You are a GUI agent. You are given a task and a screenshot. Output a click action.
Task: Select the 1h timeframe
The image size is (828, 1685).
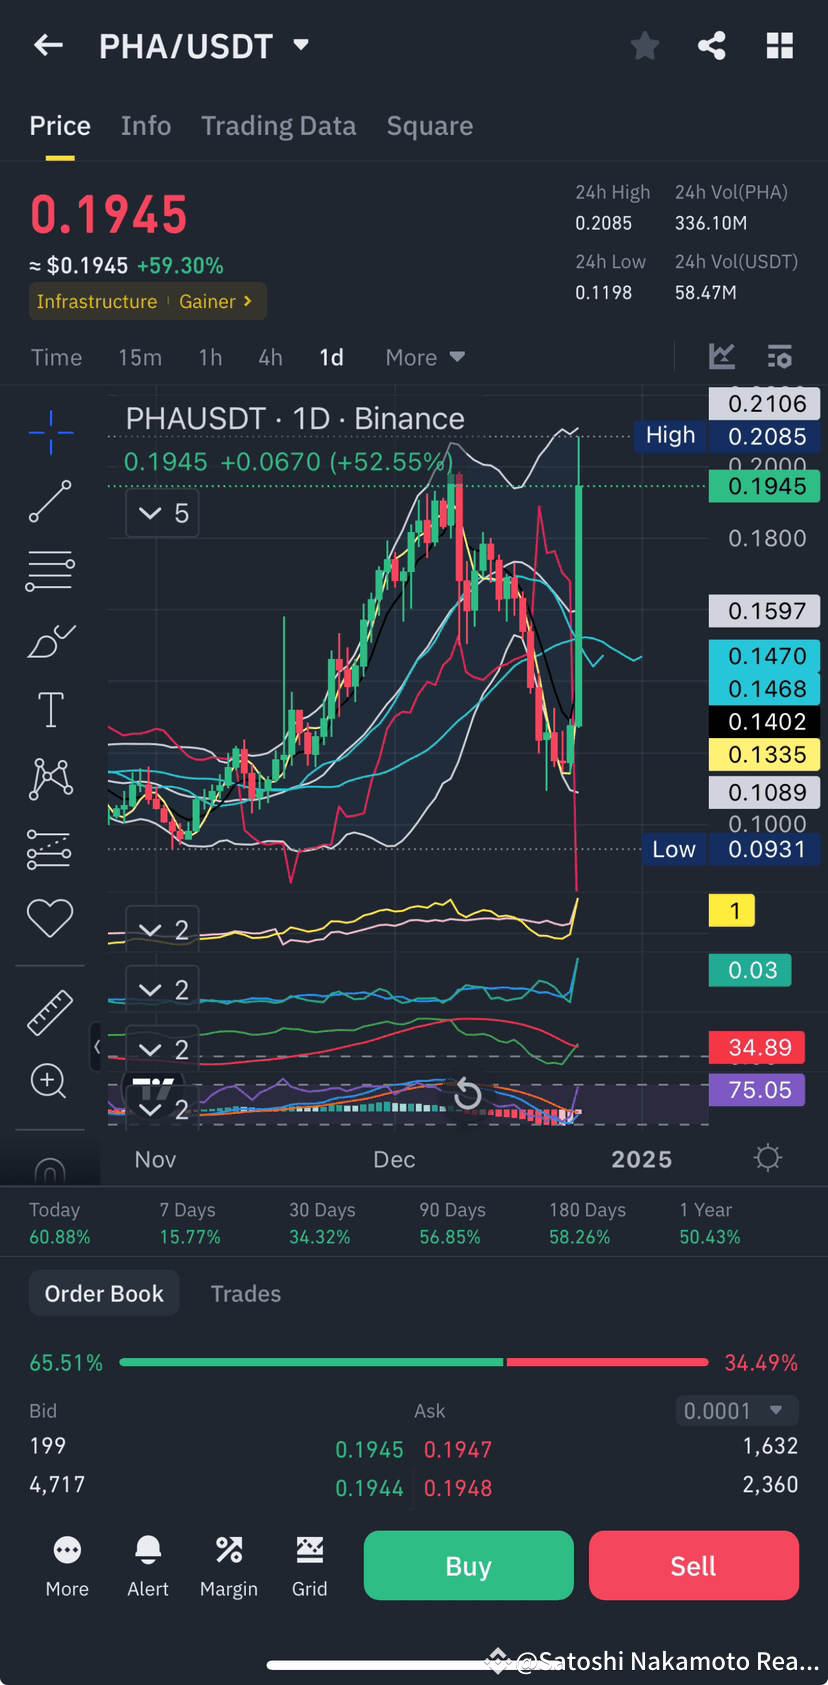[210, 358]
